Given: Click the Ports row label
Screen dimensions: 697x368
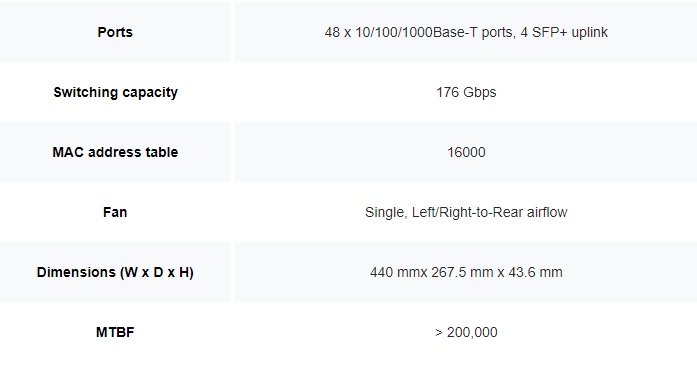Looking at the screenshot, I should (115, 32).
